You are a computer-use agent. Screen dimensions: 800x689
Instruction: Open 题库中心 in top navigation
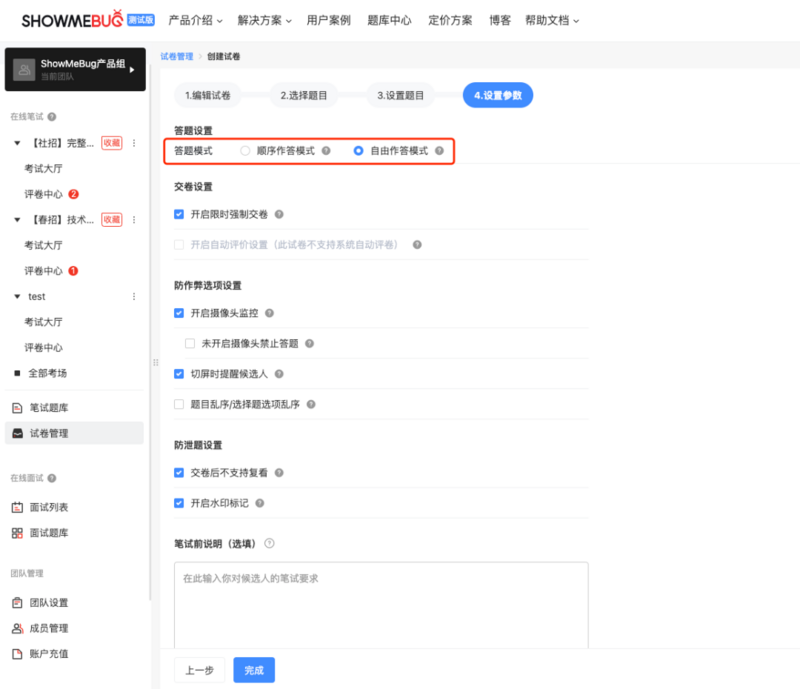[x=389, y=20]
